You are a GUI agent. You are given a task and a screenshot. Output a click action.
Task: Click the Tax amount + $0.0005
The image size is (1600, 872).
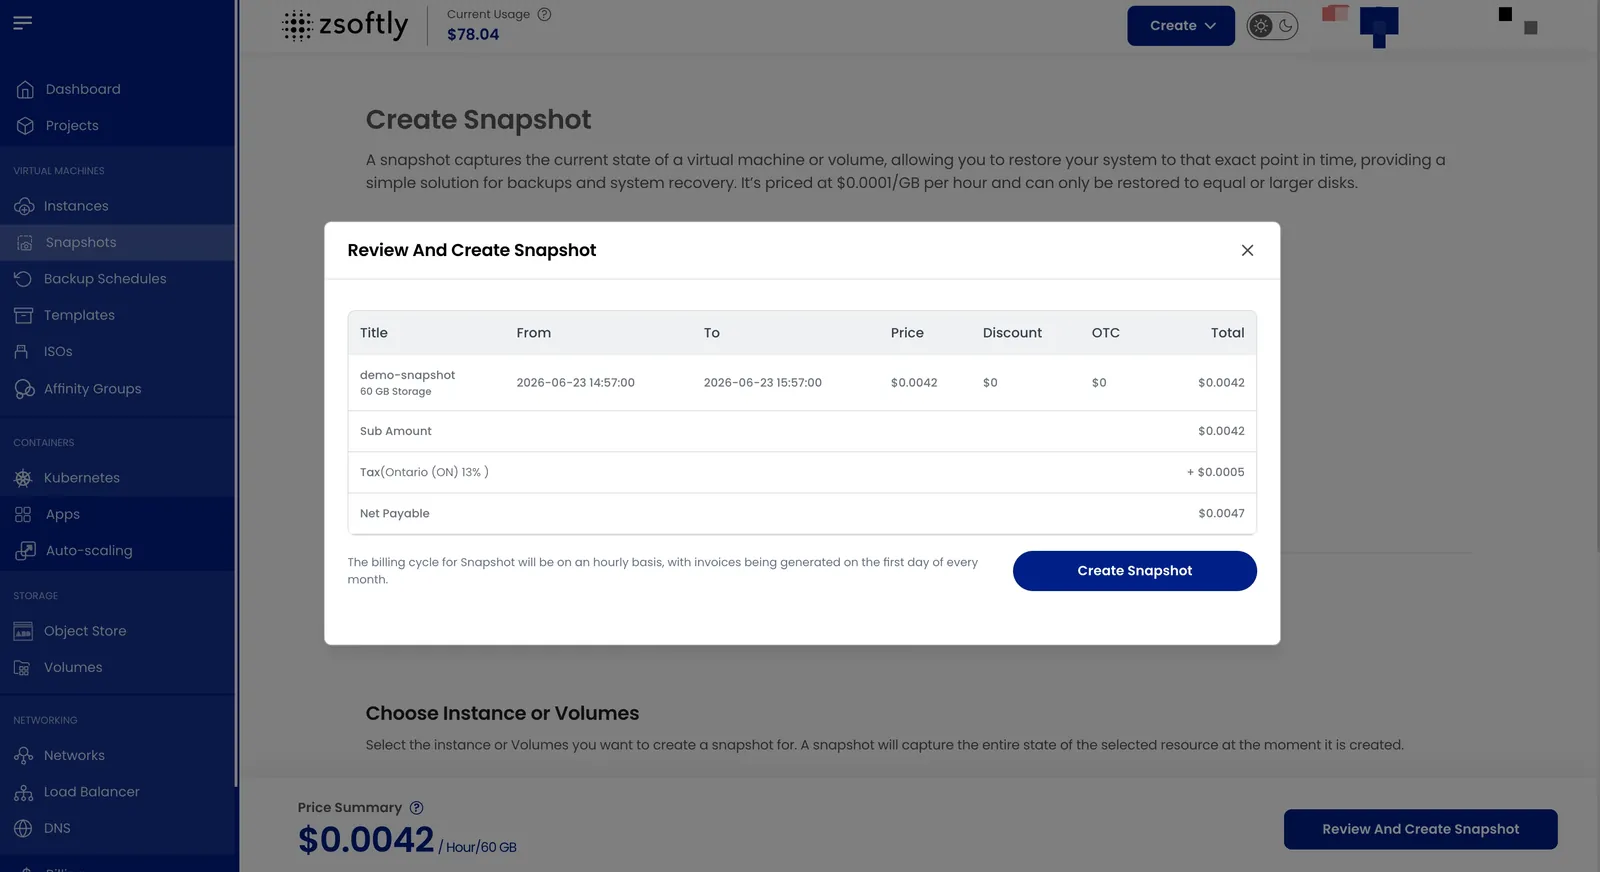[x=1215, y=472]
